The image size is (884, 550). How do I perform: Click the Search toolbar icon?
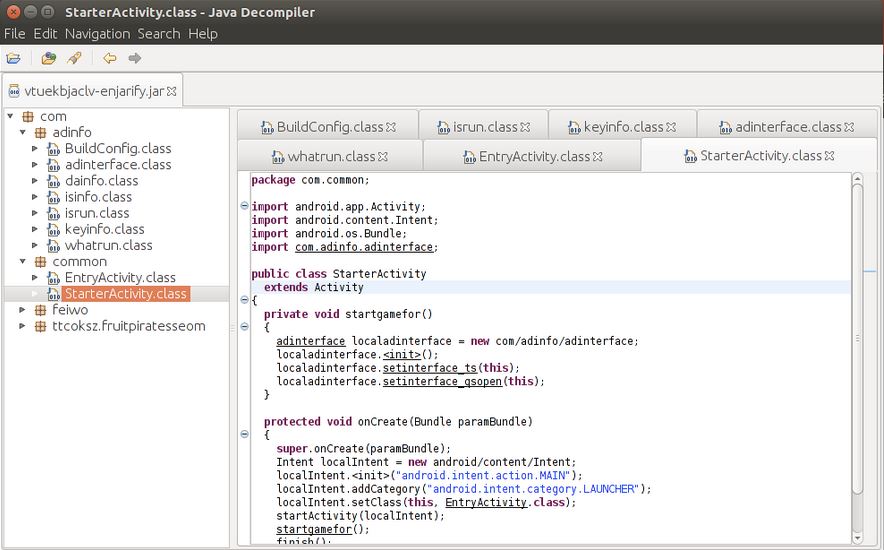(74, 58)
